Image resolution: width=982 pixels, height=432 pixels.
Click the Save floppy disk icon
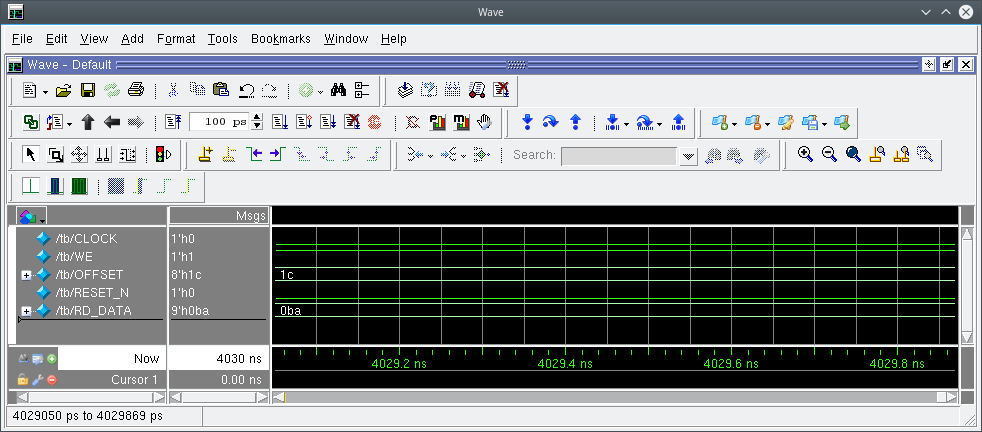coord(88,90)
